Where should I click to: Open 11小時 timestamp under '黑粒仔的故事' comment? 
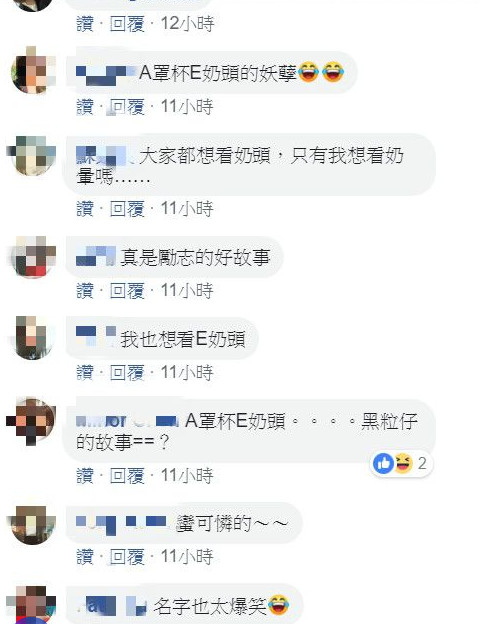187,476
